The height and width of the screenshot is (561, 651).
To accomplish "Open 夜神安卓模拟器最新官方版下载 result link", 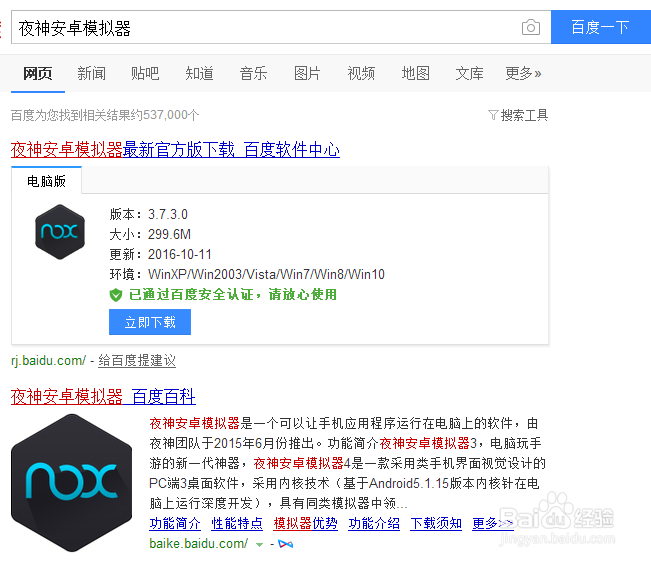I will pos(175,149).
